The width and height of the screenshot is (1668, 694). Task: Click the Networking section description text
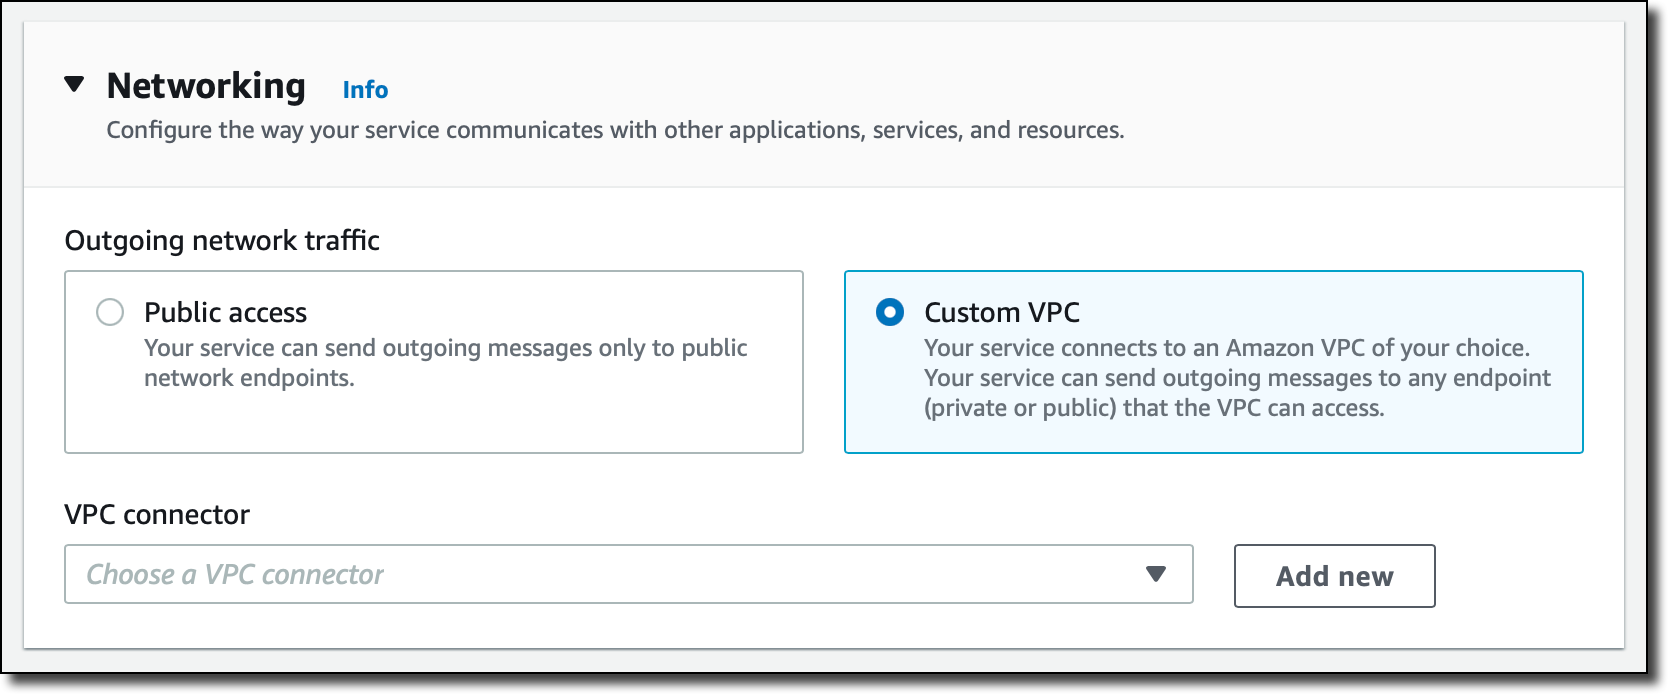click(x=615, y=131)
